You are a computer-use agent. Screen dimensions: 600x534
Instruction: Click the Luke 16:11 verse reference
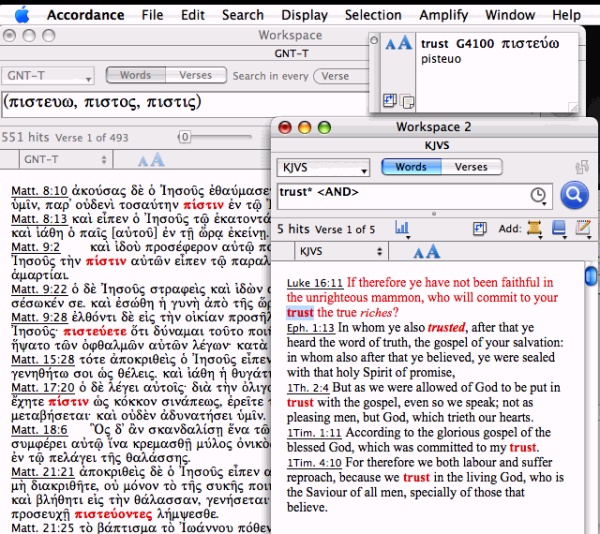point(315,283)
